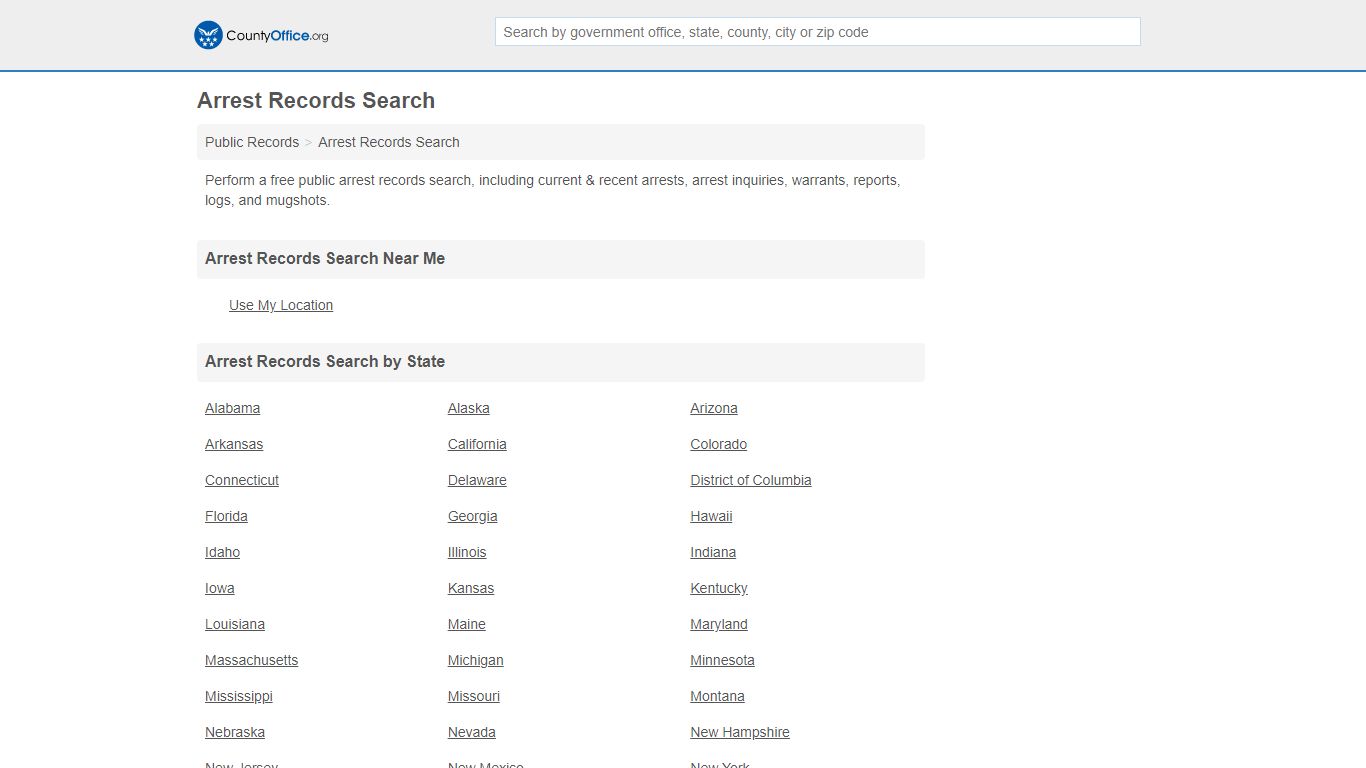This screenshot has width=1366, height=768.
Task: Go to District of Columbia records
Action: [x=751, y=480]
